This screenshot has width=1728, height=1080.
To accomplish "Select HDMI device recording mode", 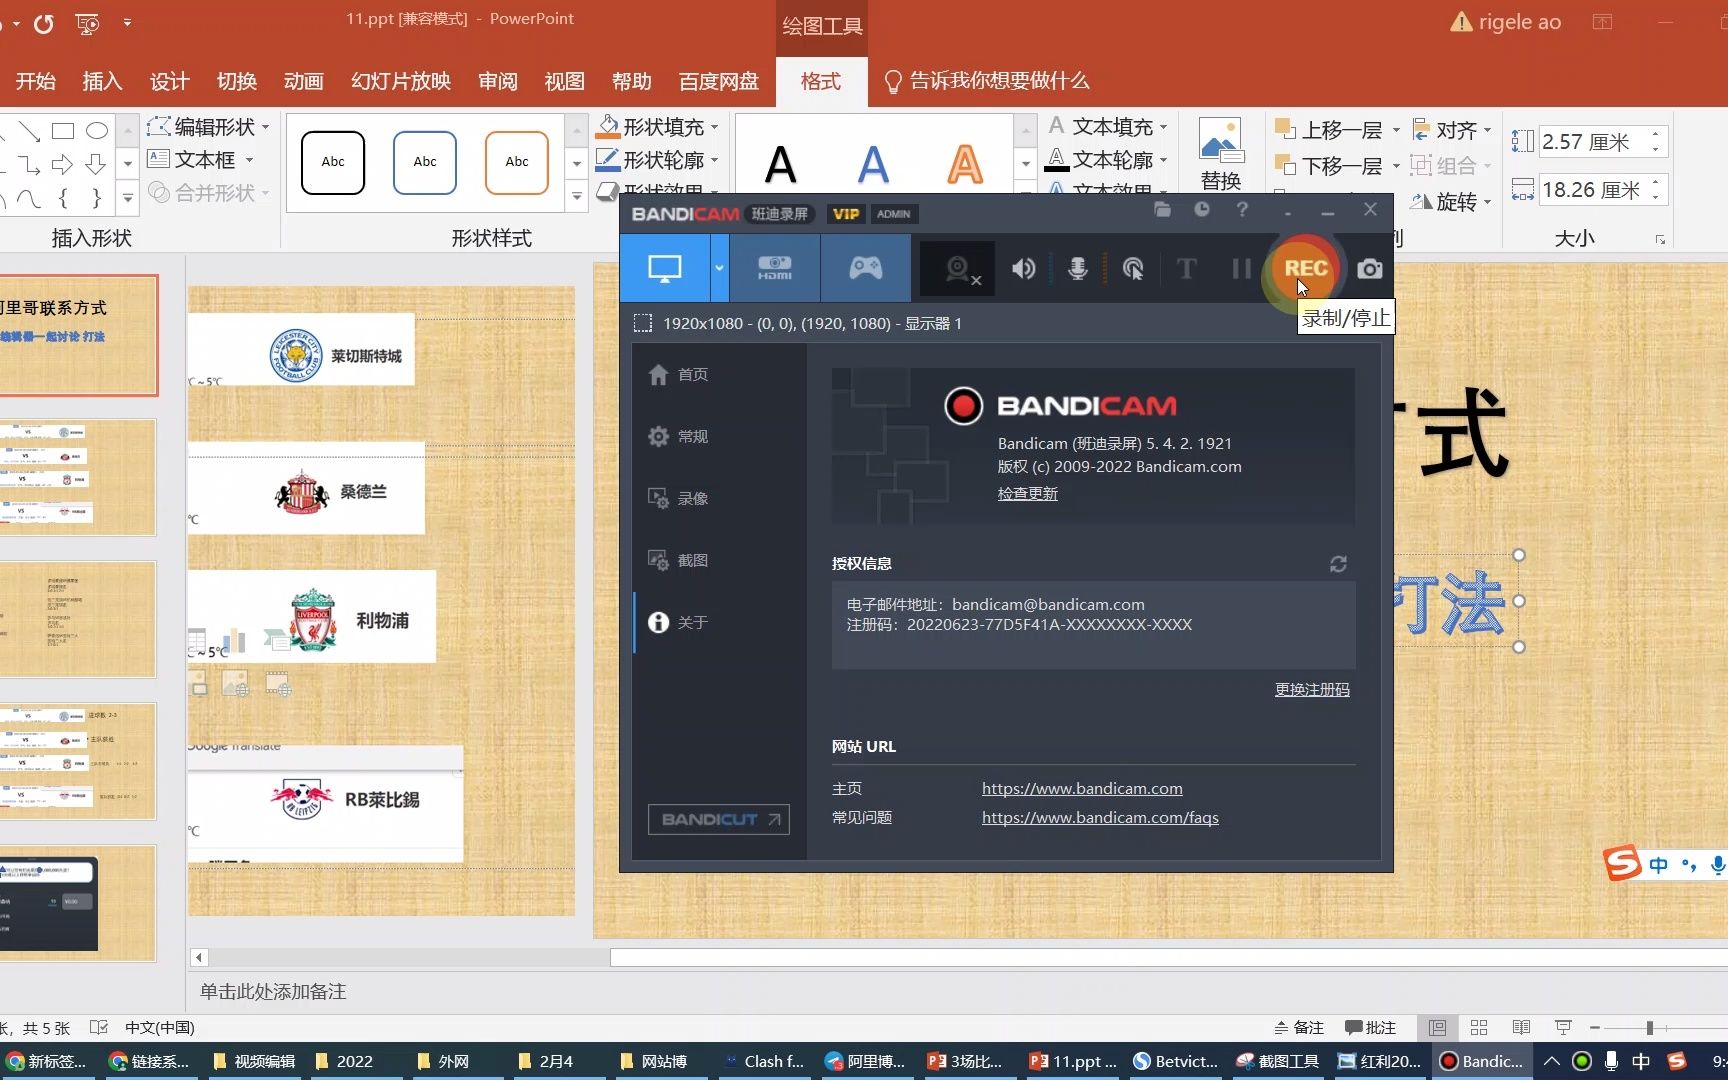I will point(775,268).
